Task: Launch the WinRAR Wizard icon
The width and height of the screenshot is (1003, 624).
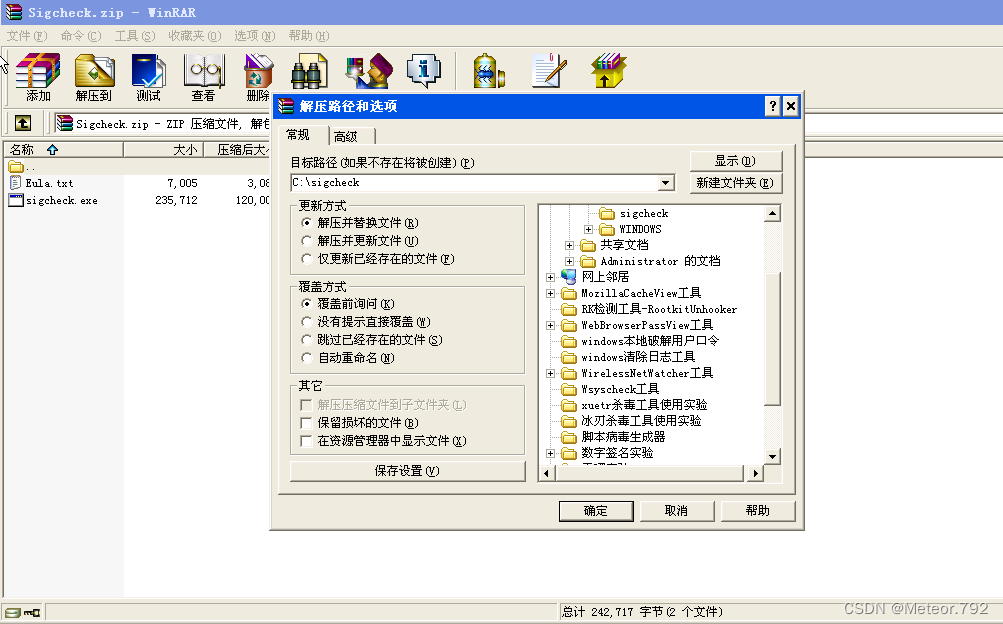Action: [368, 70]
